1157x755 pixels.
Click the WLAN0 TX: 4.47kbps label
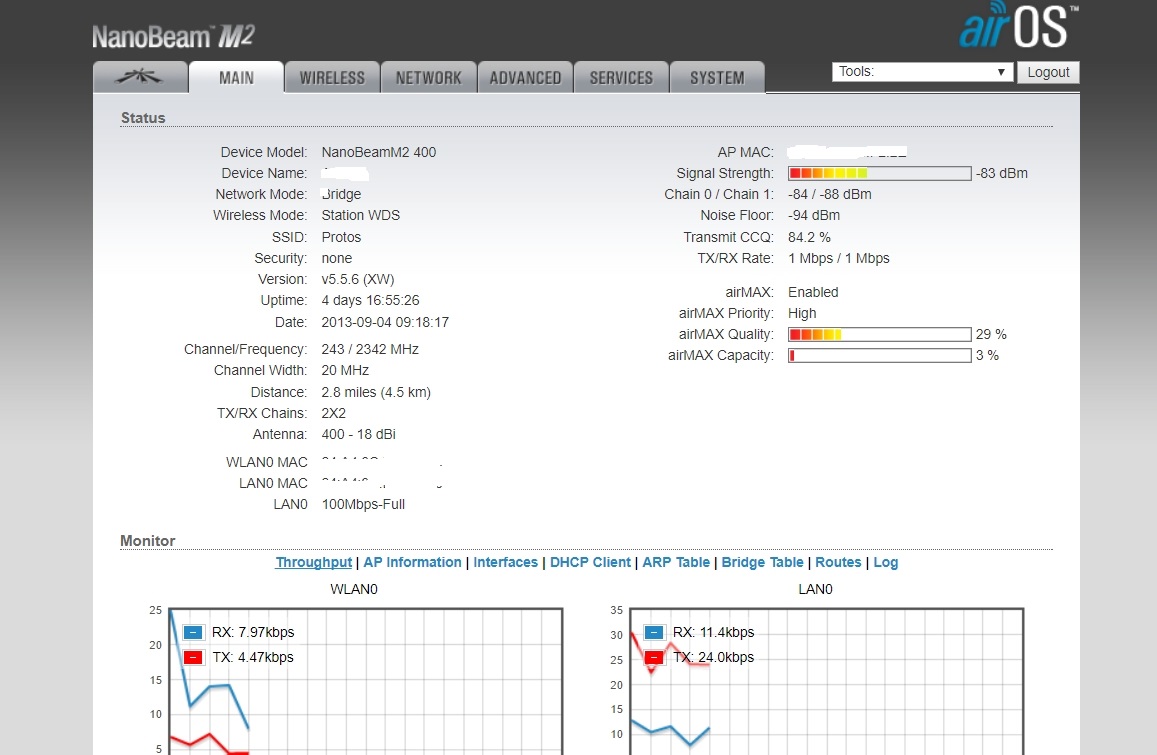coord(252,657)
